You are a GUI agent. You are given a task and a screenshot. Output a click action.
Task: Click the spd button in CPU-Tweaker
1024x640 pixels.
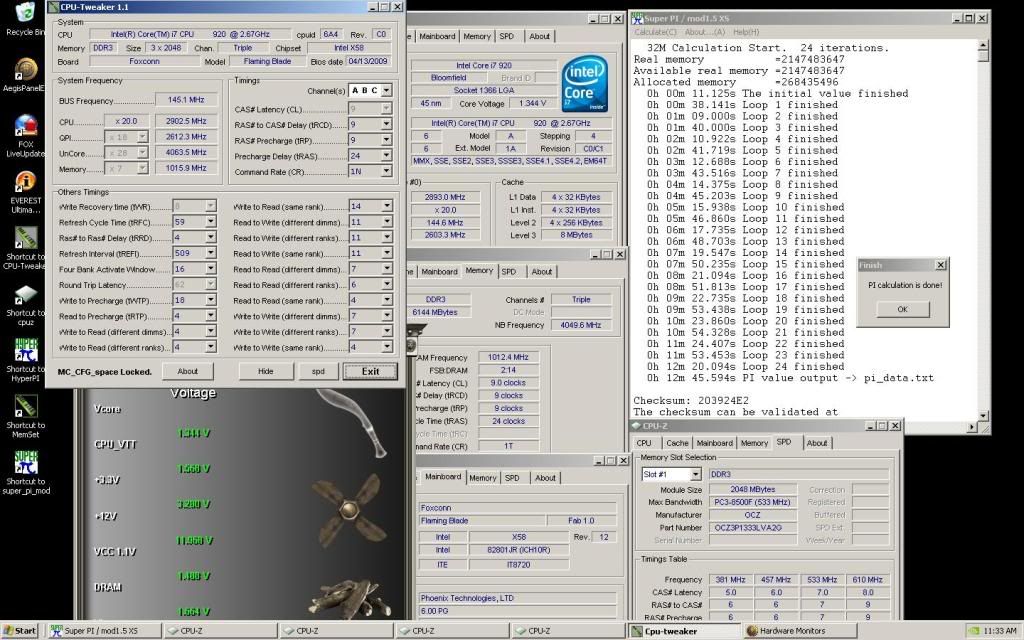(317, 371)
